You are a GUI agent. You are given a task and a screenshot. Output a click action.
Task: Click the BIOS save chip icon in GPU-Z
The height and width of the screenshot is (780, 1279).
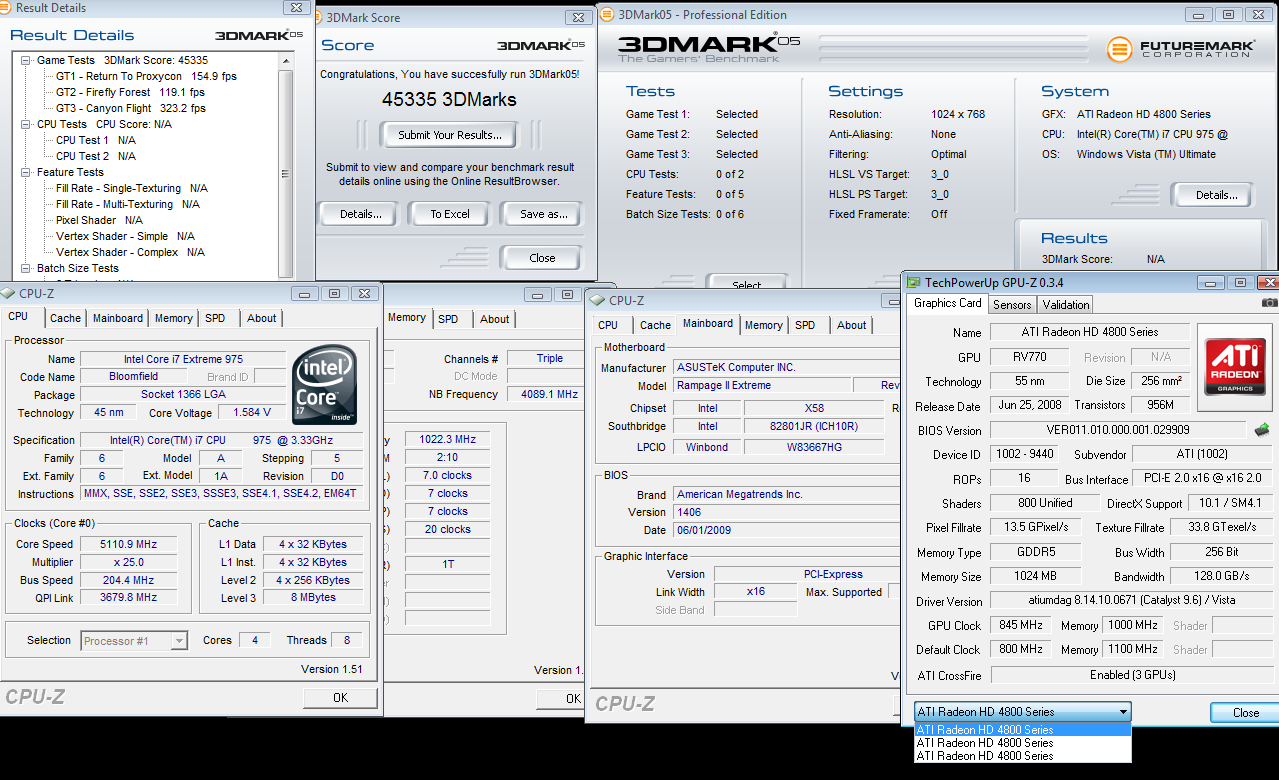(1263, 430)
